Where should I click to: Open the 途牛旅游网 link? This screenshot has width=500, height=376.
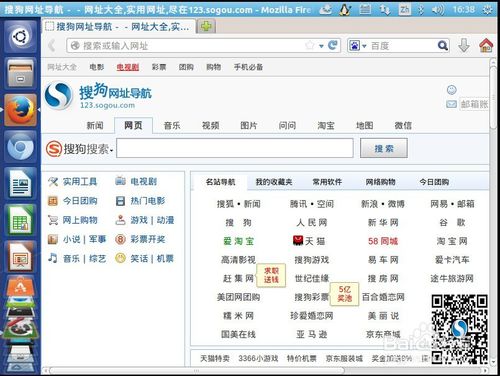click(452, 278)
